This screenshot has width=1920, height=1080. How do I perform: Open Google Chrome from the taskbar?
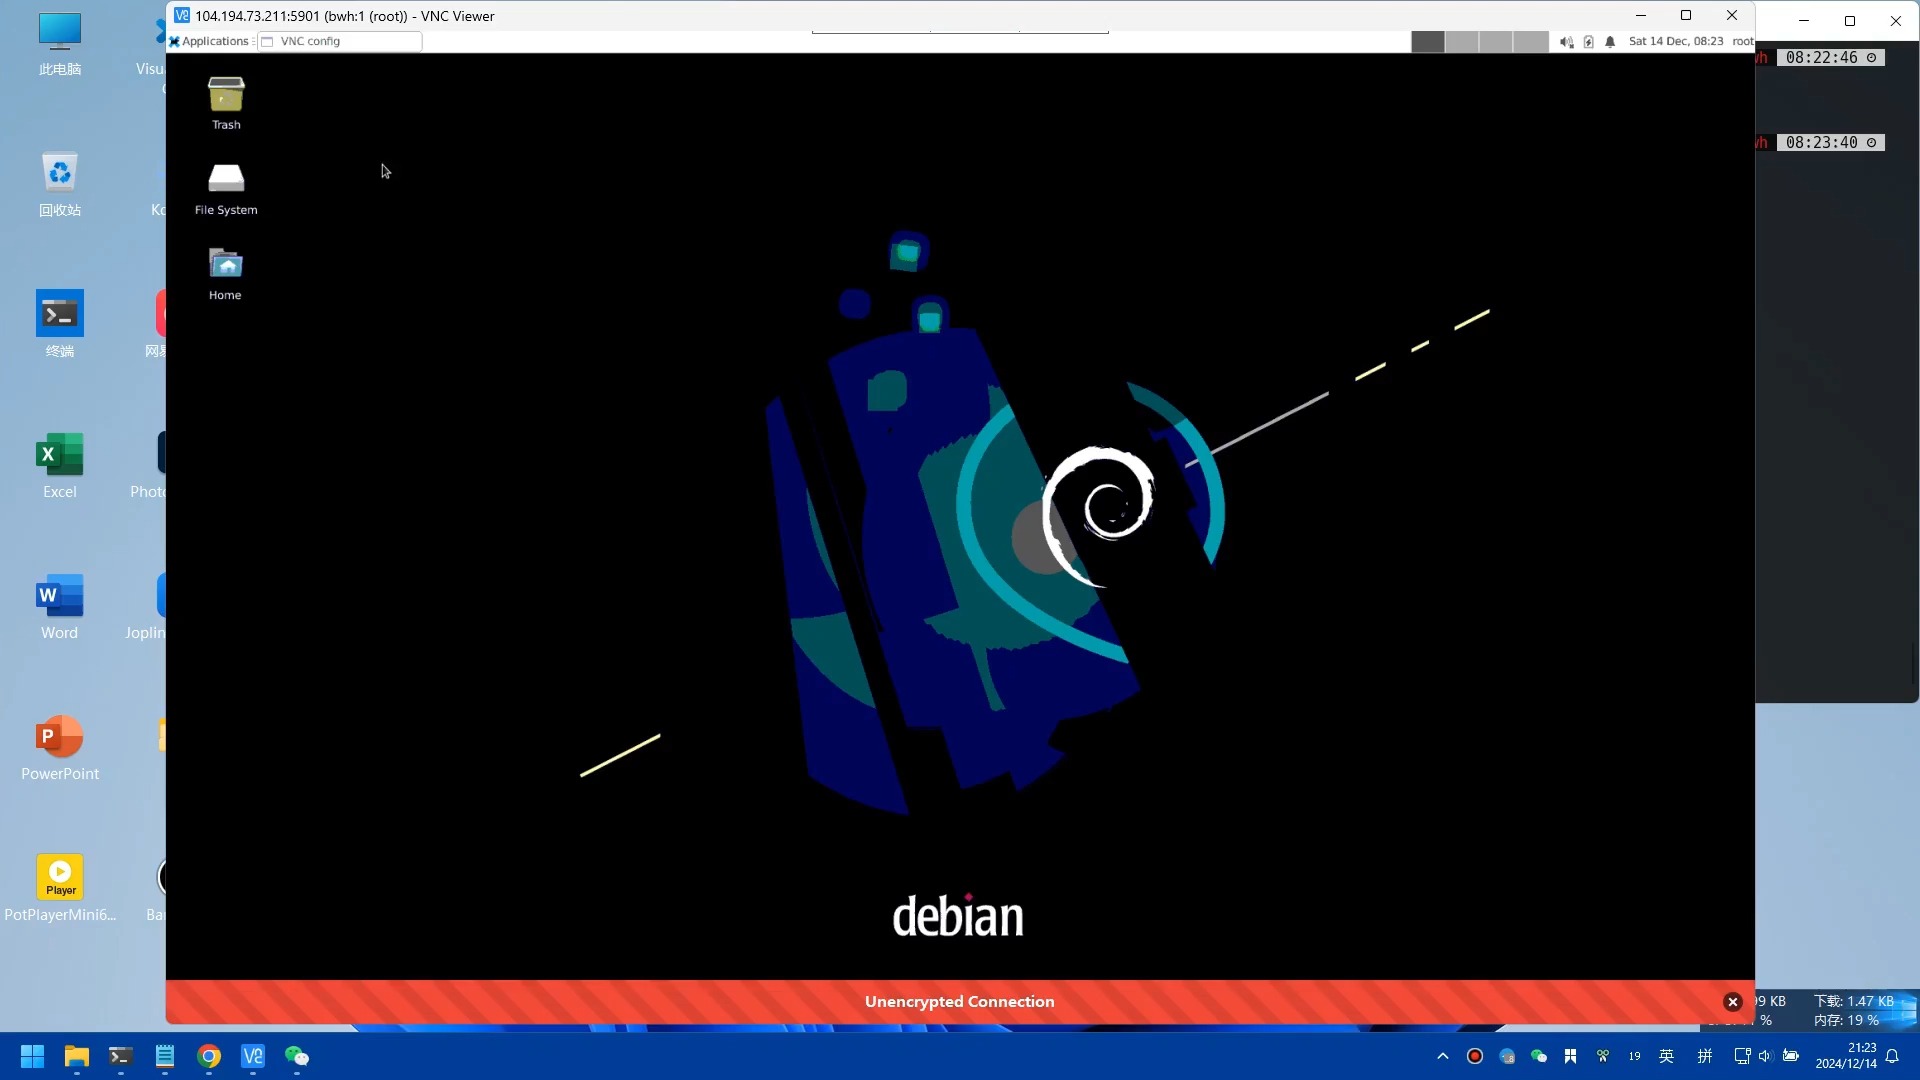[209, 1056]
